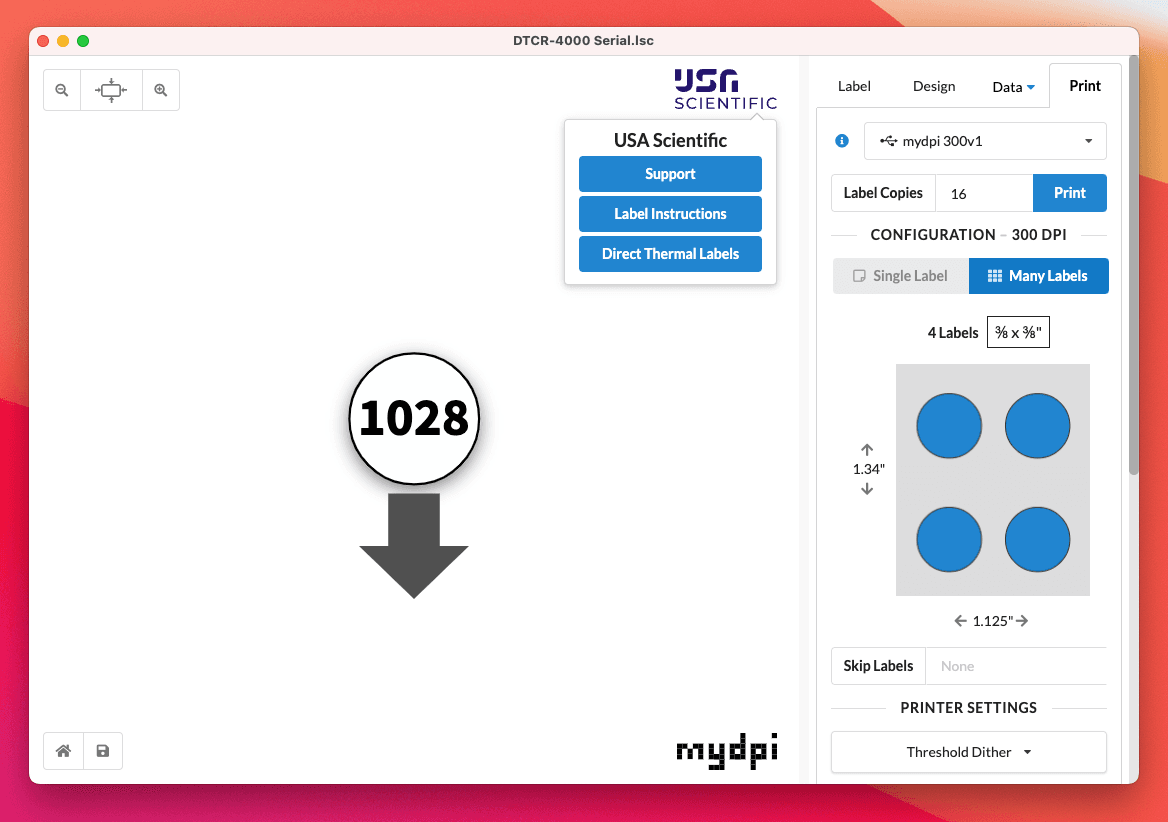Image resolution: width=1168 pixels, height=822 pixels.
Task: Click the fit-to-view icon
Action: (111, 90)
